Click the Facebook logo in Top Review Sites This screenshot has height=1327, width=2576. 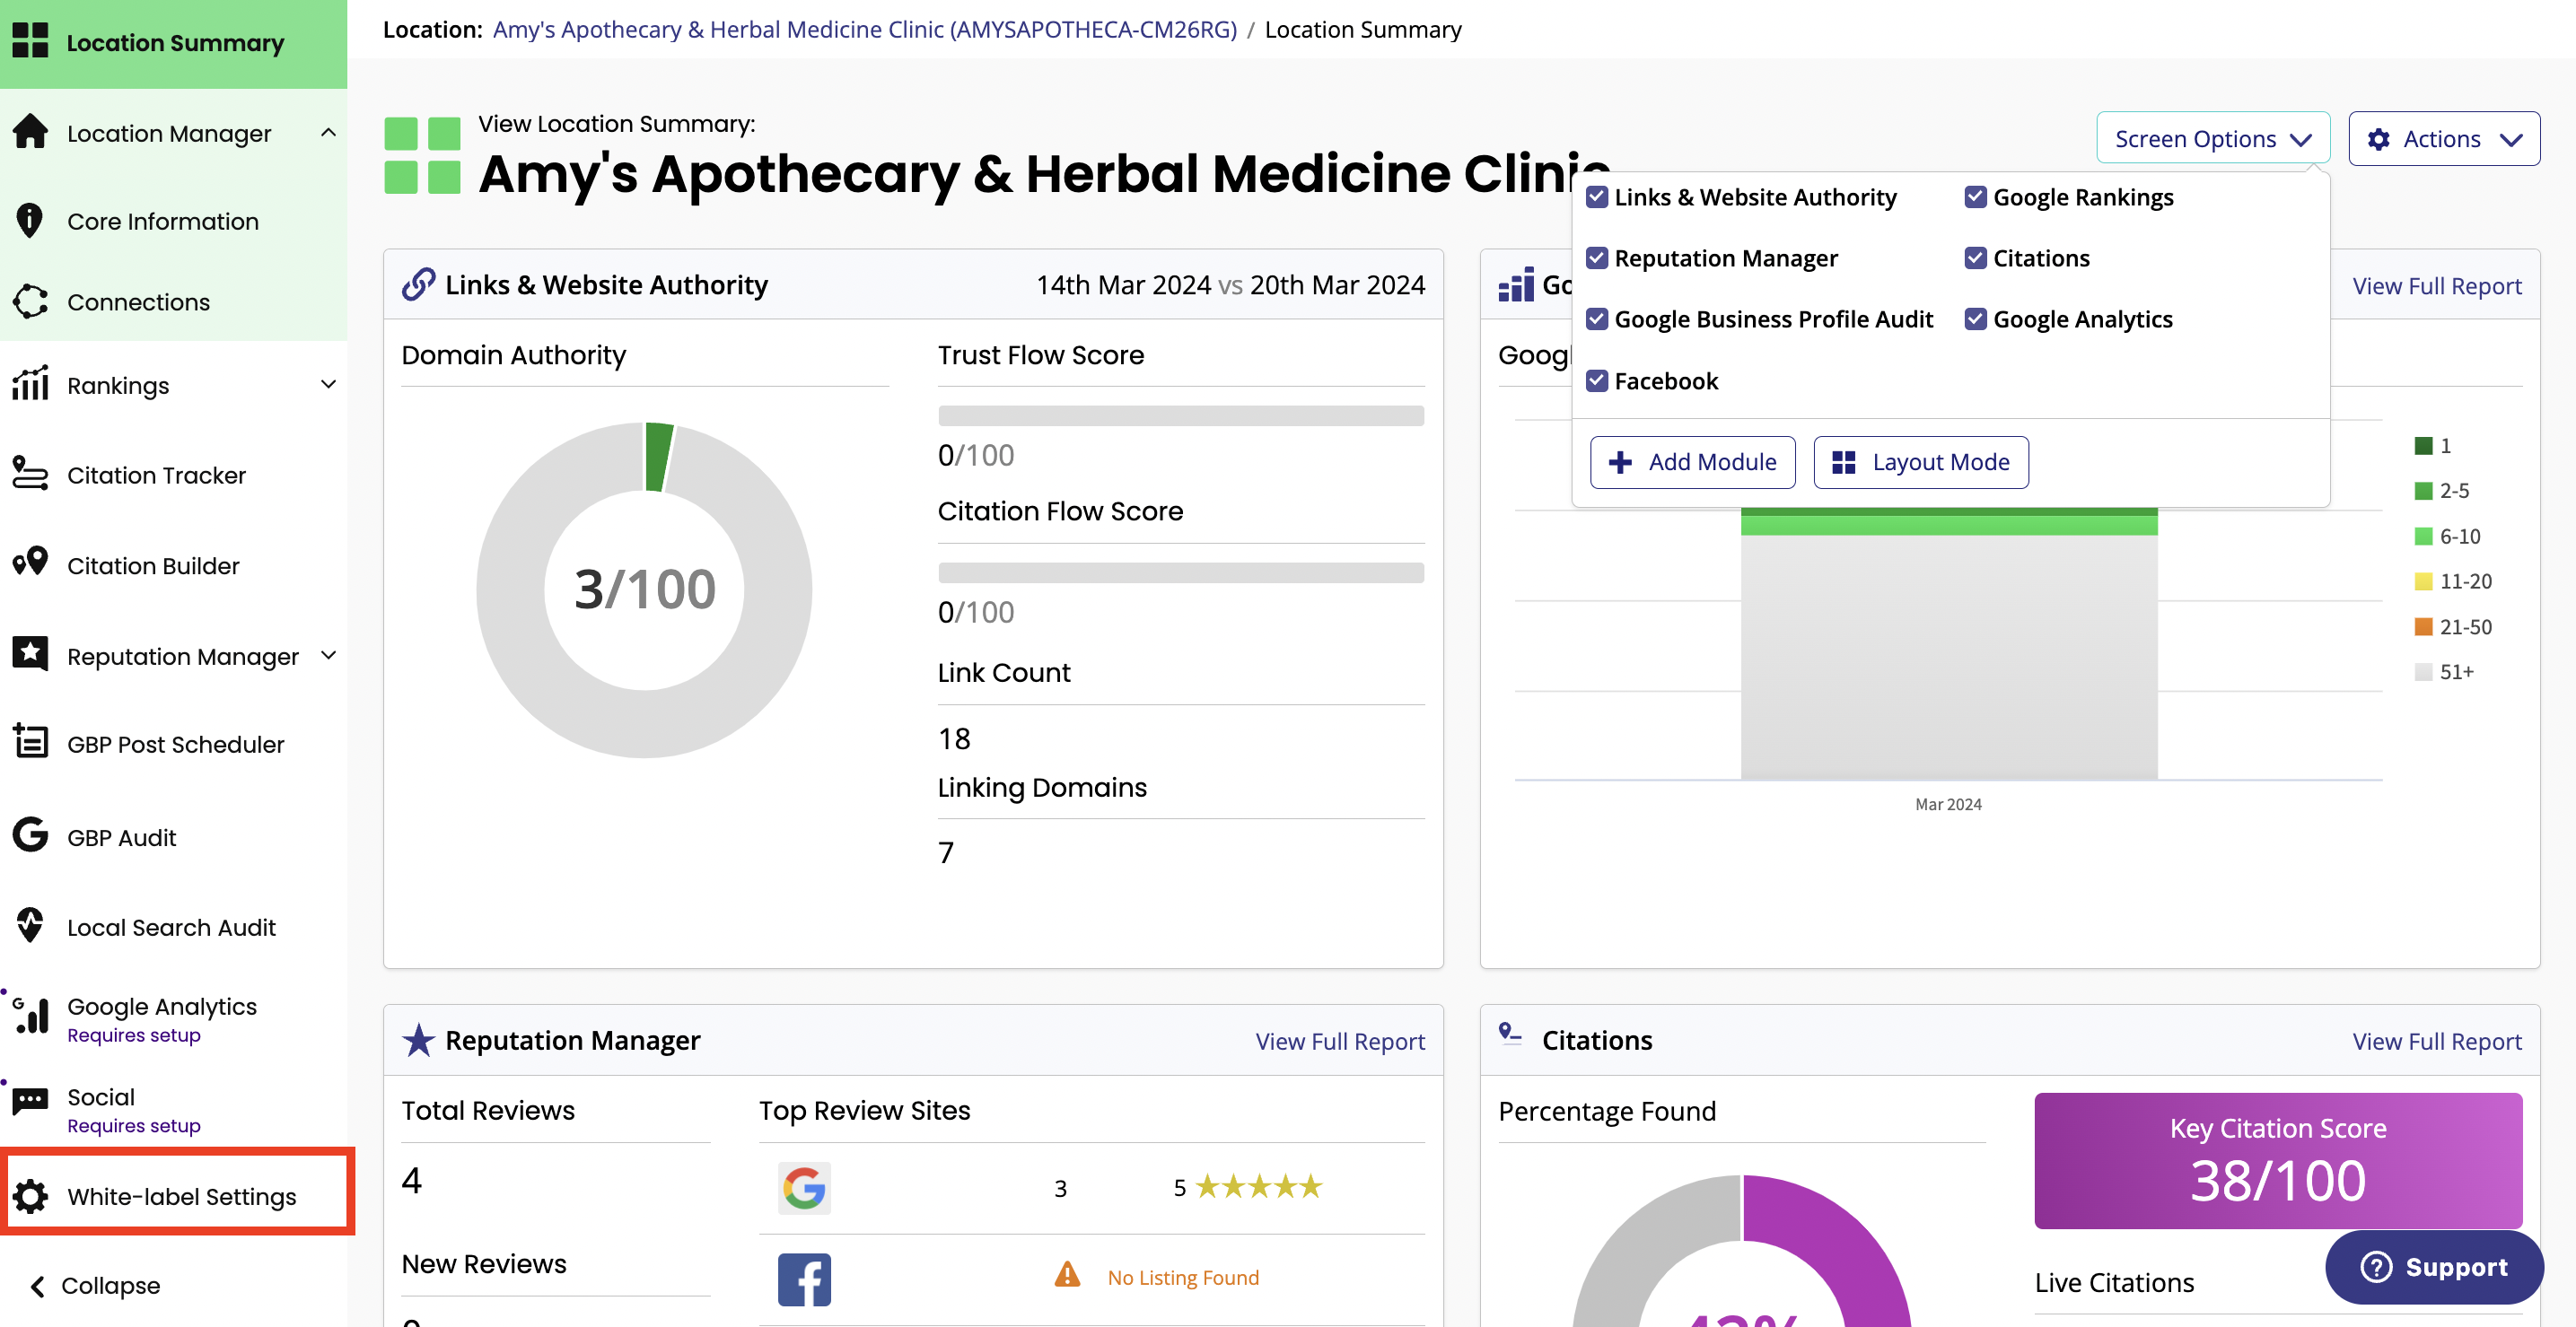click(x=804, y=1279)
